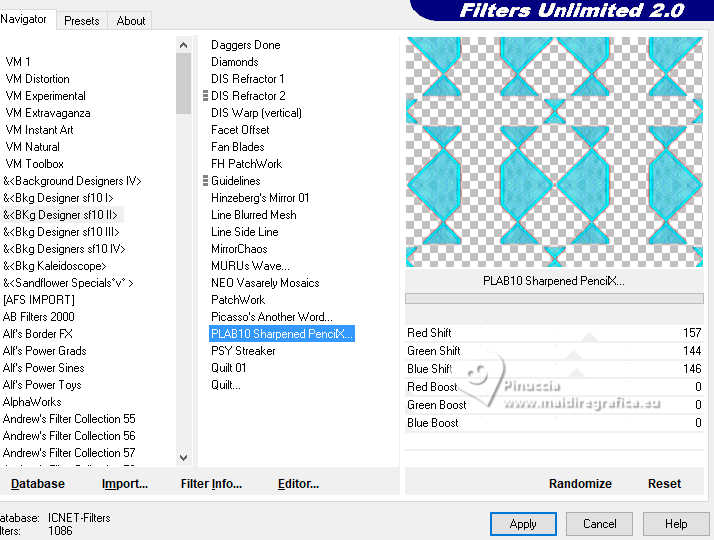Screen dimensions: 714x540
Task: Click the Database button
Action: (38, 484)
